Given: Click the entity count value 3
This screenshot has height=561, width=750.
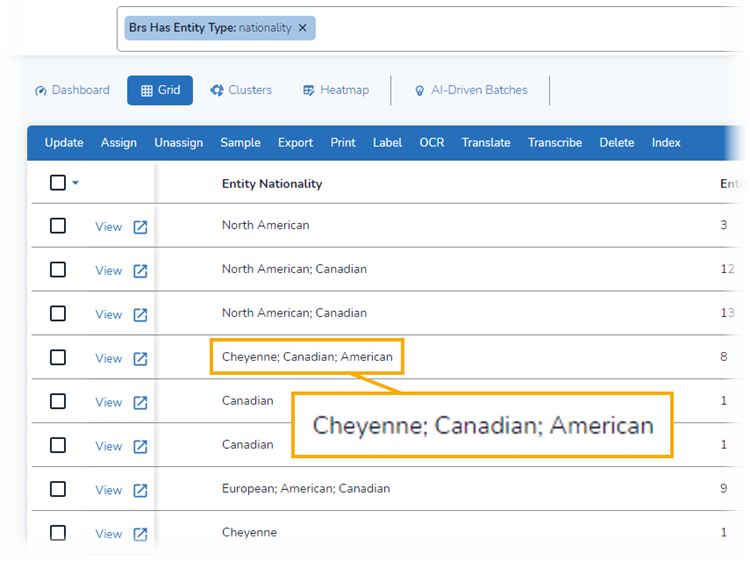Looking at the screenshot, I should pyautogui.click(x=724, y=225).
